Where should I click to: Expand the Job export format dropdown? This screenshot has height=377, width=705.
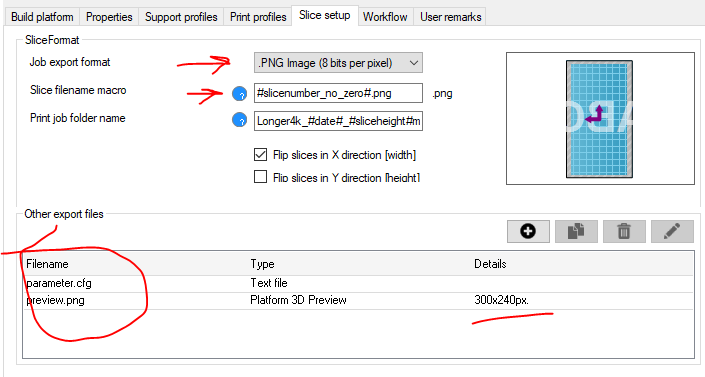pyautogui.click(x=338, y=63)
